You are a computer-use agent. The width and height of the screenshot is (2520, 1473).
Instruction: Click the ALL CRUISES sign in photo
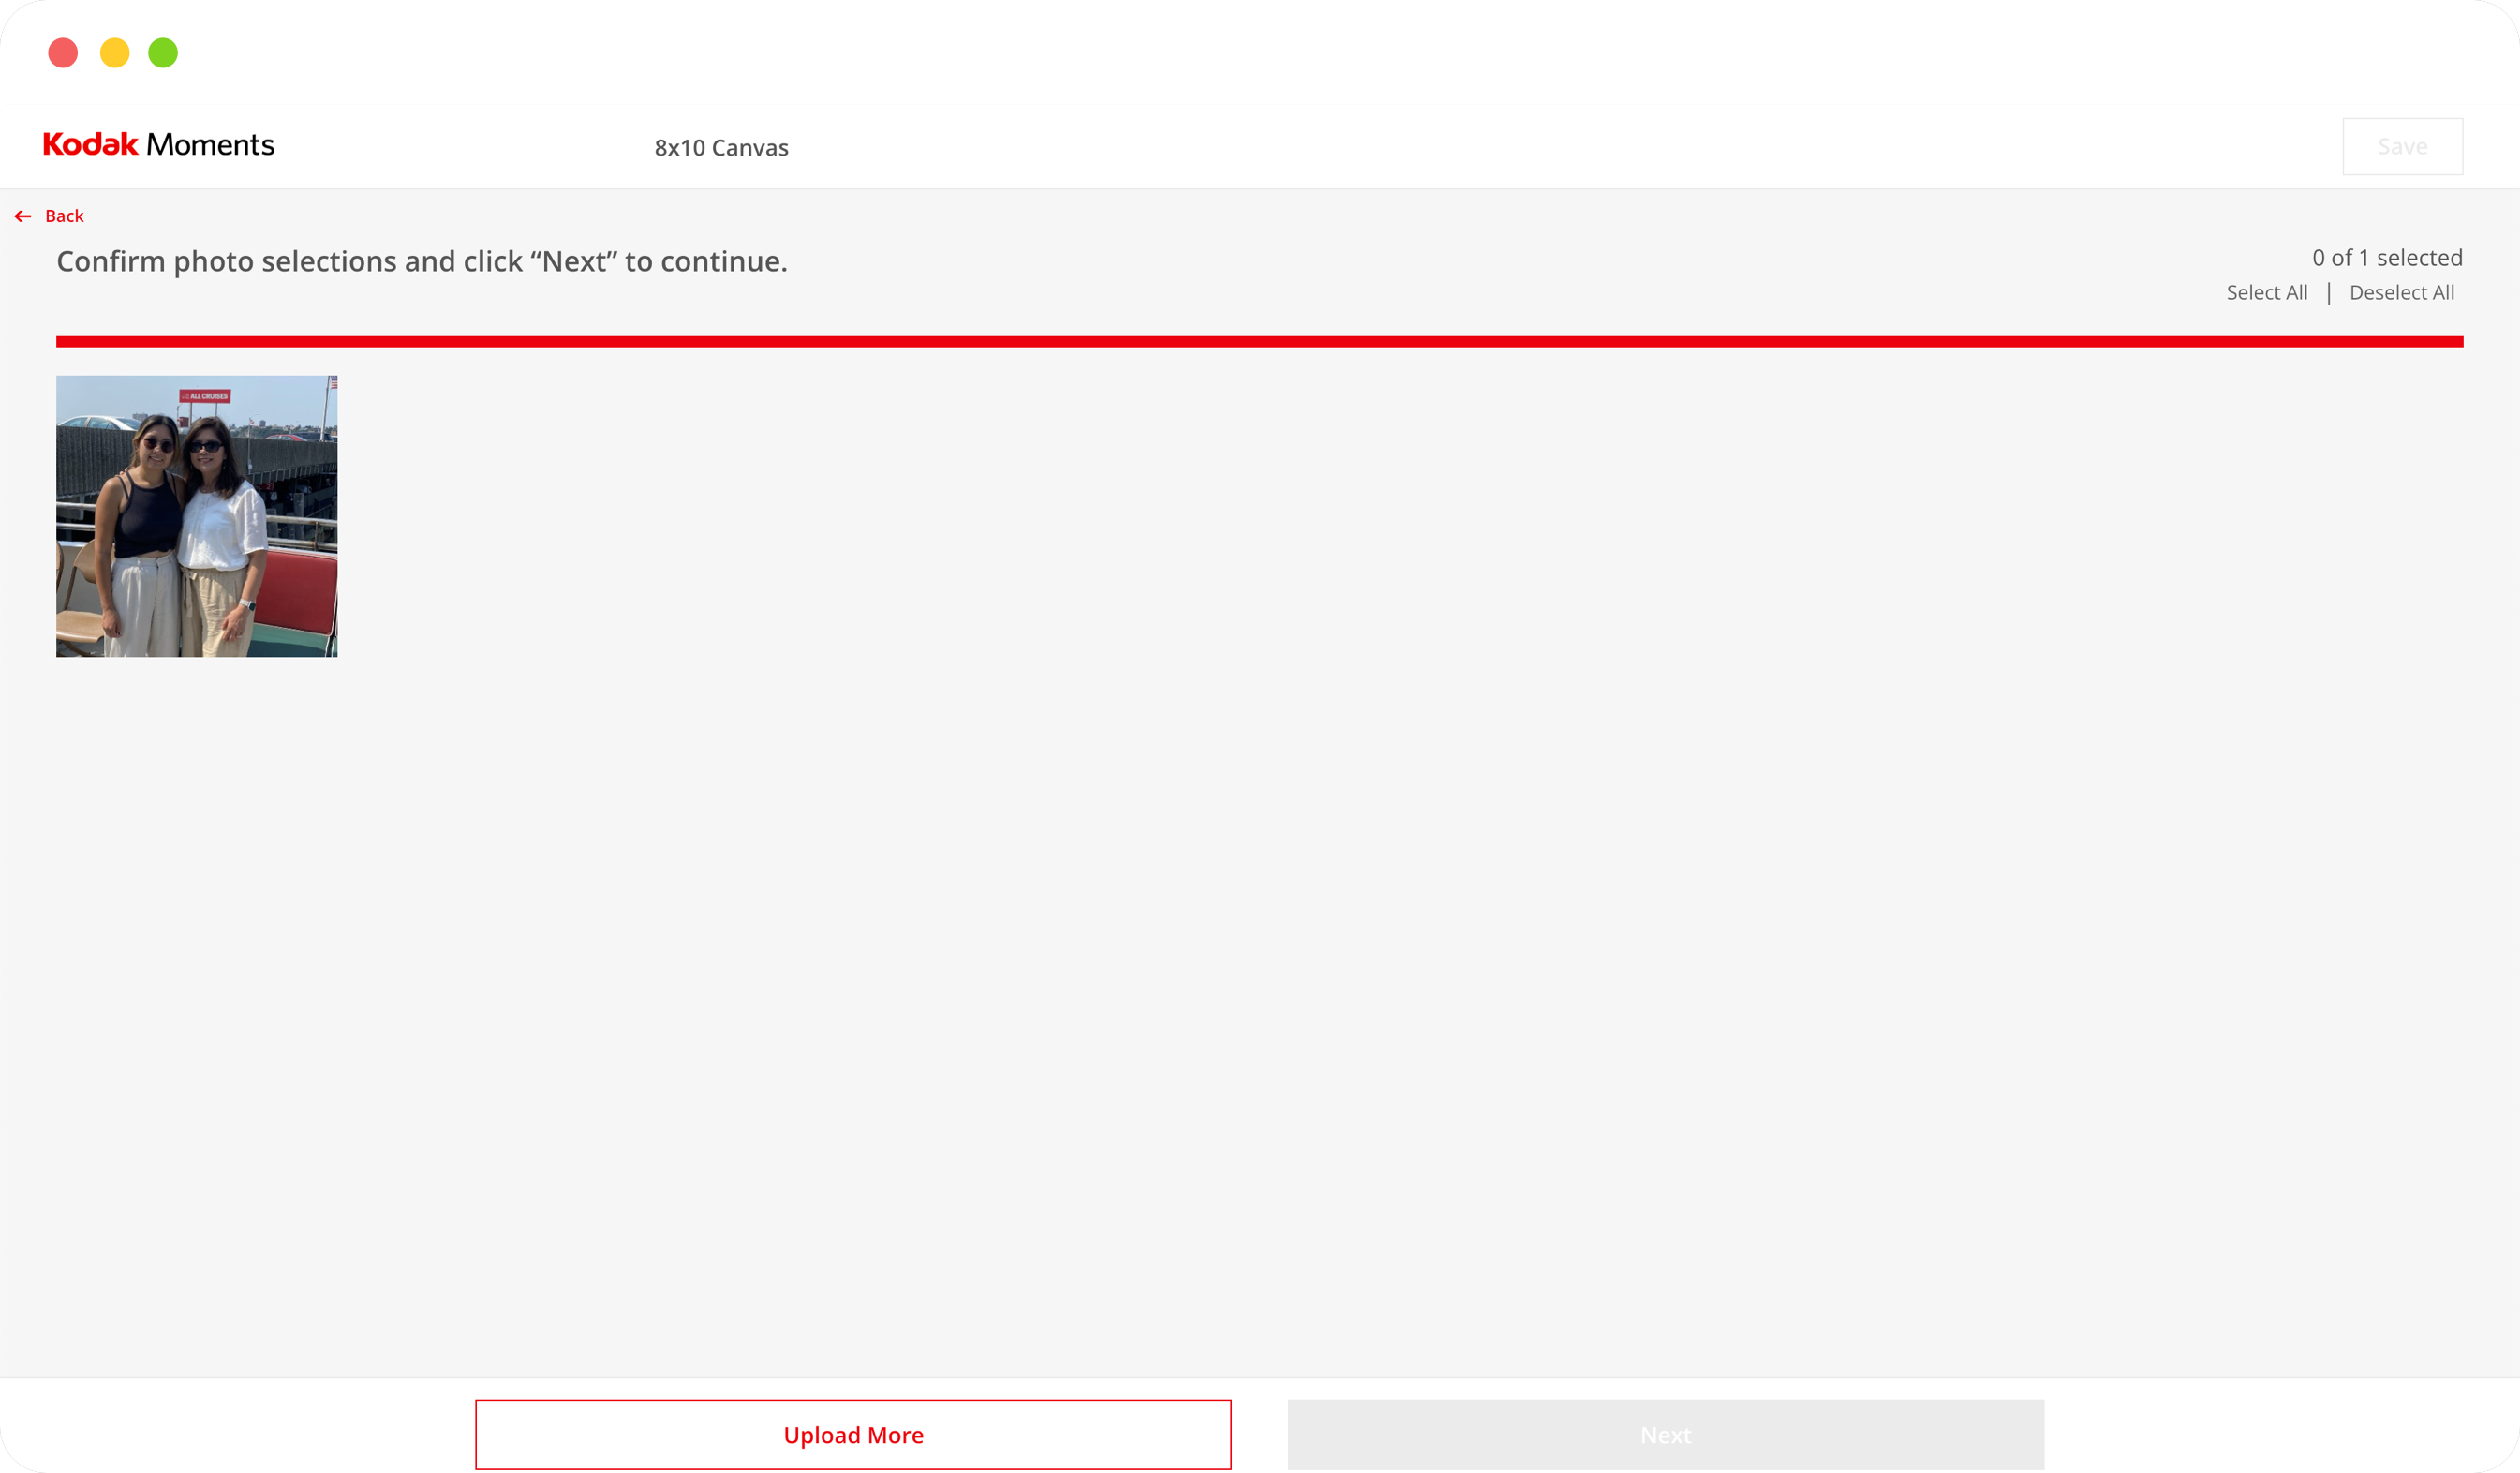(205, 396)
